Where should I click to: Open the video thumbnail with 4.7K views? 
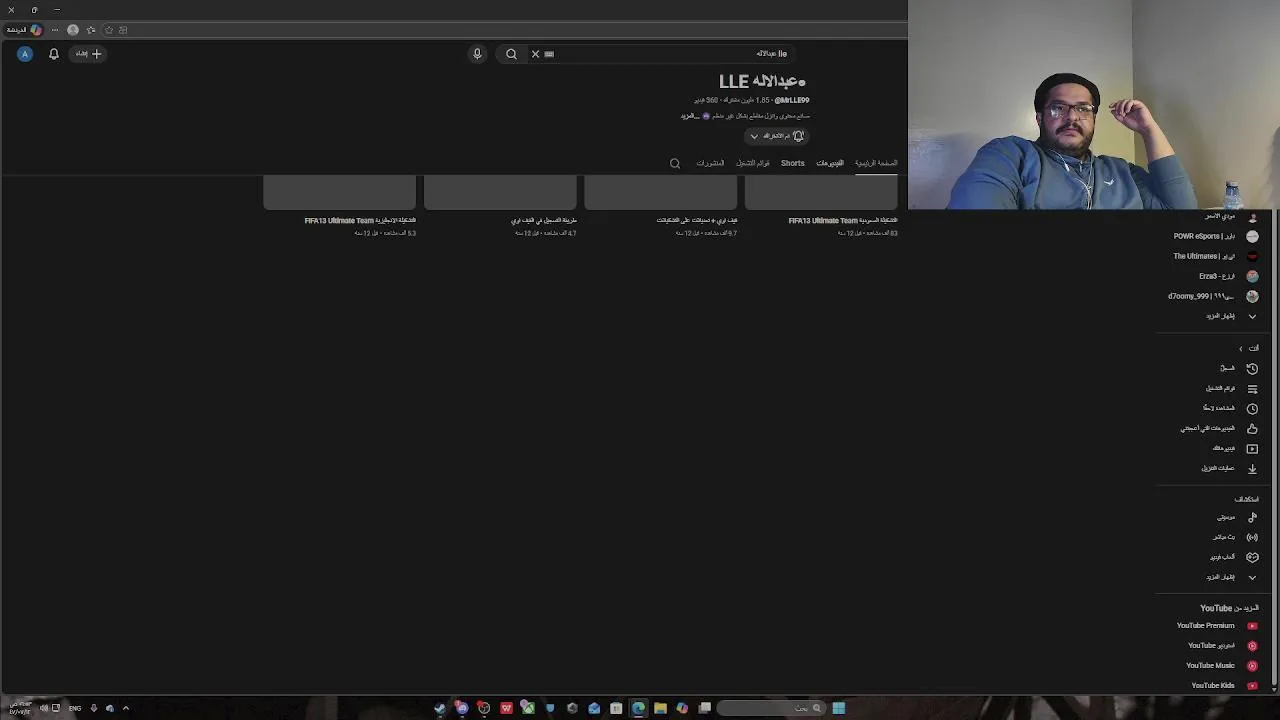click(x=500, y=192)
